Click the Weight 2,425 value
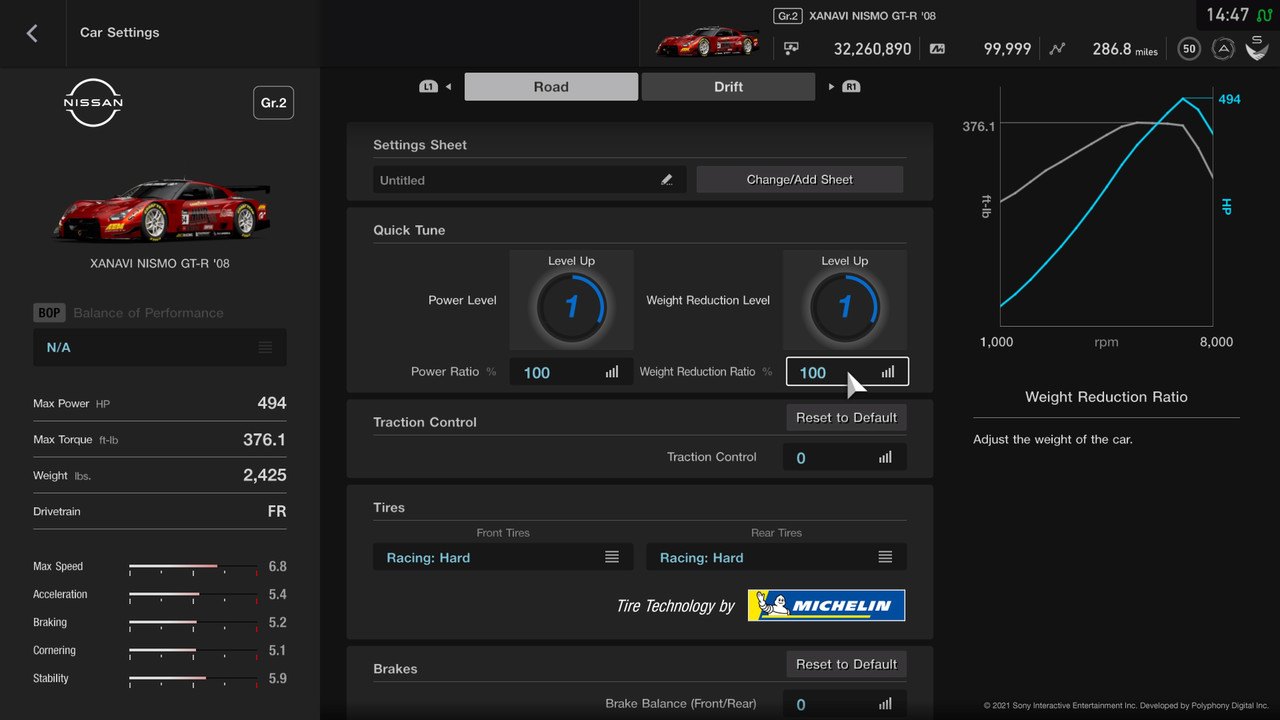 pyautogui.click(x=265, y=475)
